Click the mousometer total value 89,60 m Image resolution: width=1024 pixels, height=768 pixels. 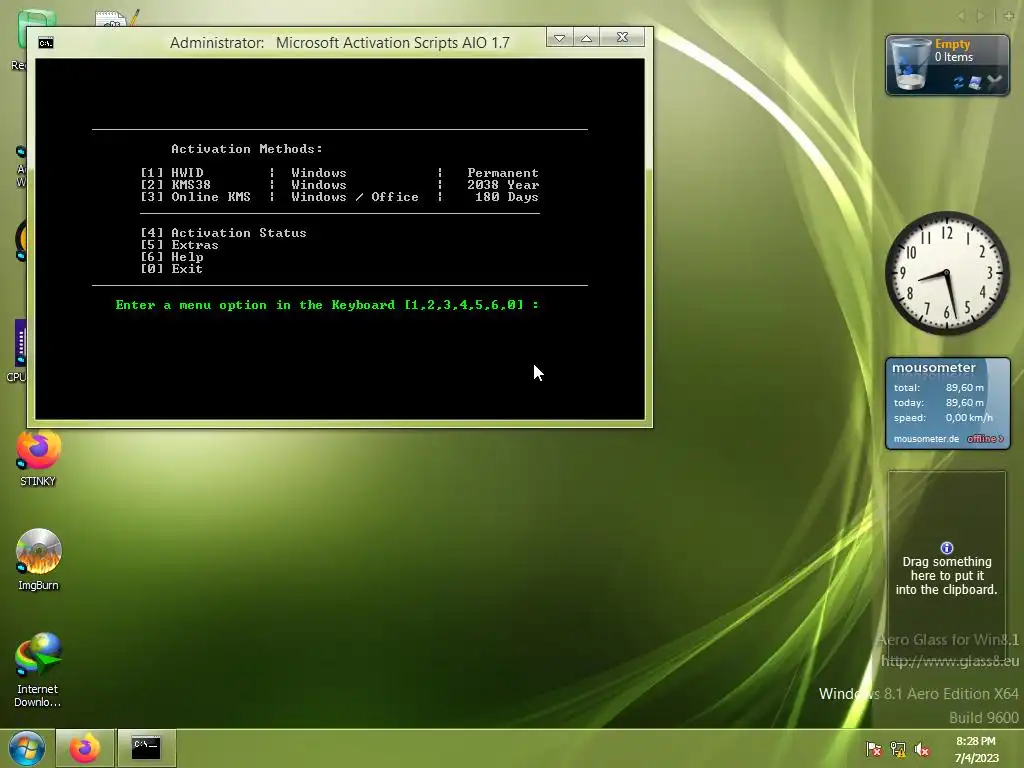965,388
